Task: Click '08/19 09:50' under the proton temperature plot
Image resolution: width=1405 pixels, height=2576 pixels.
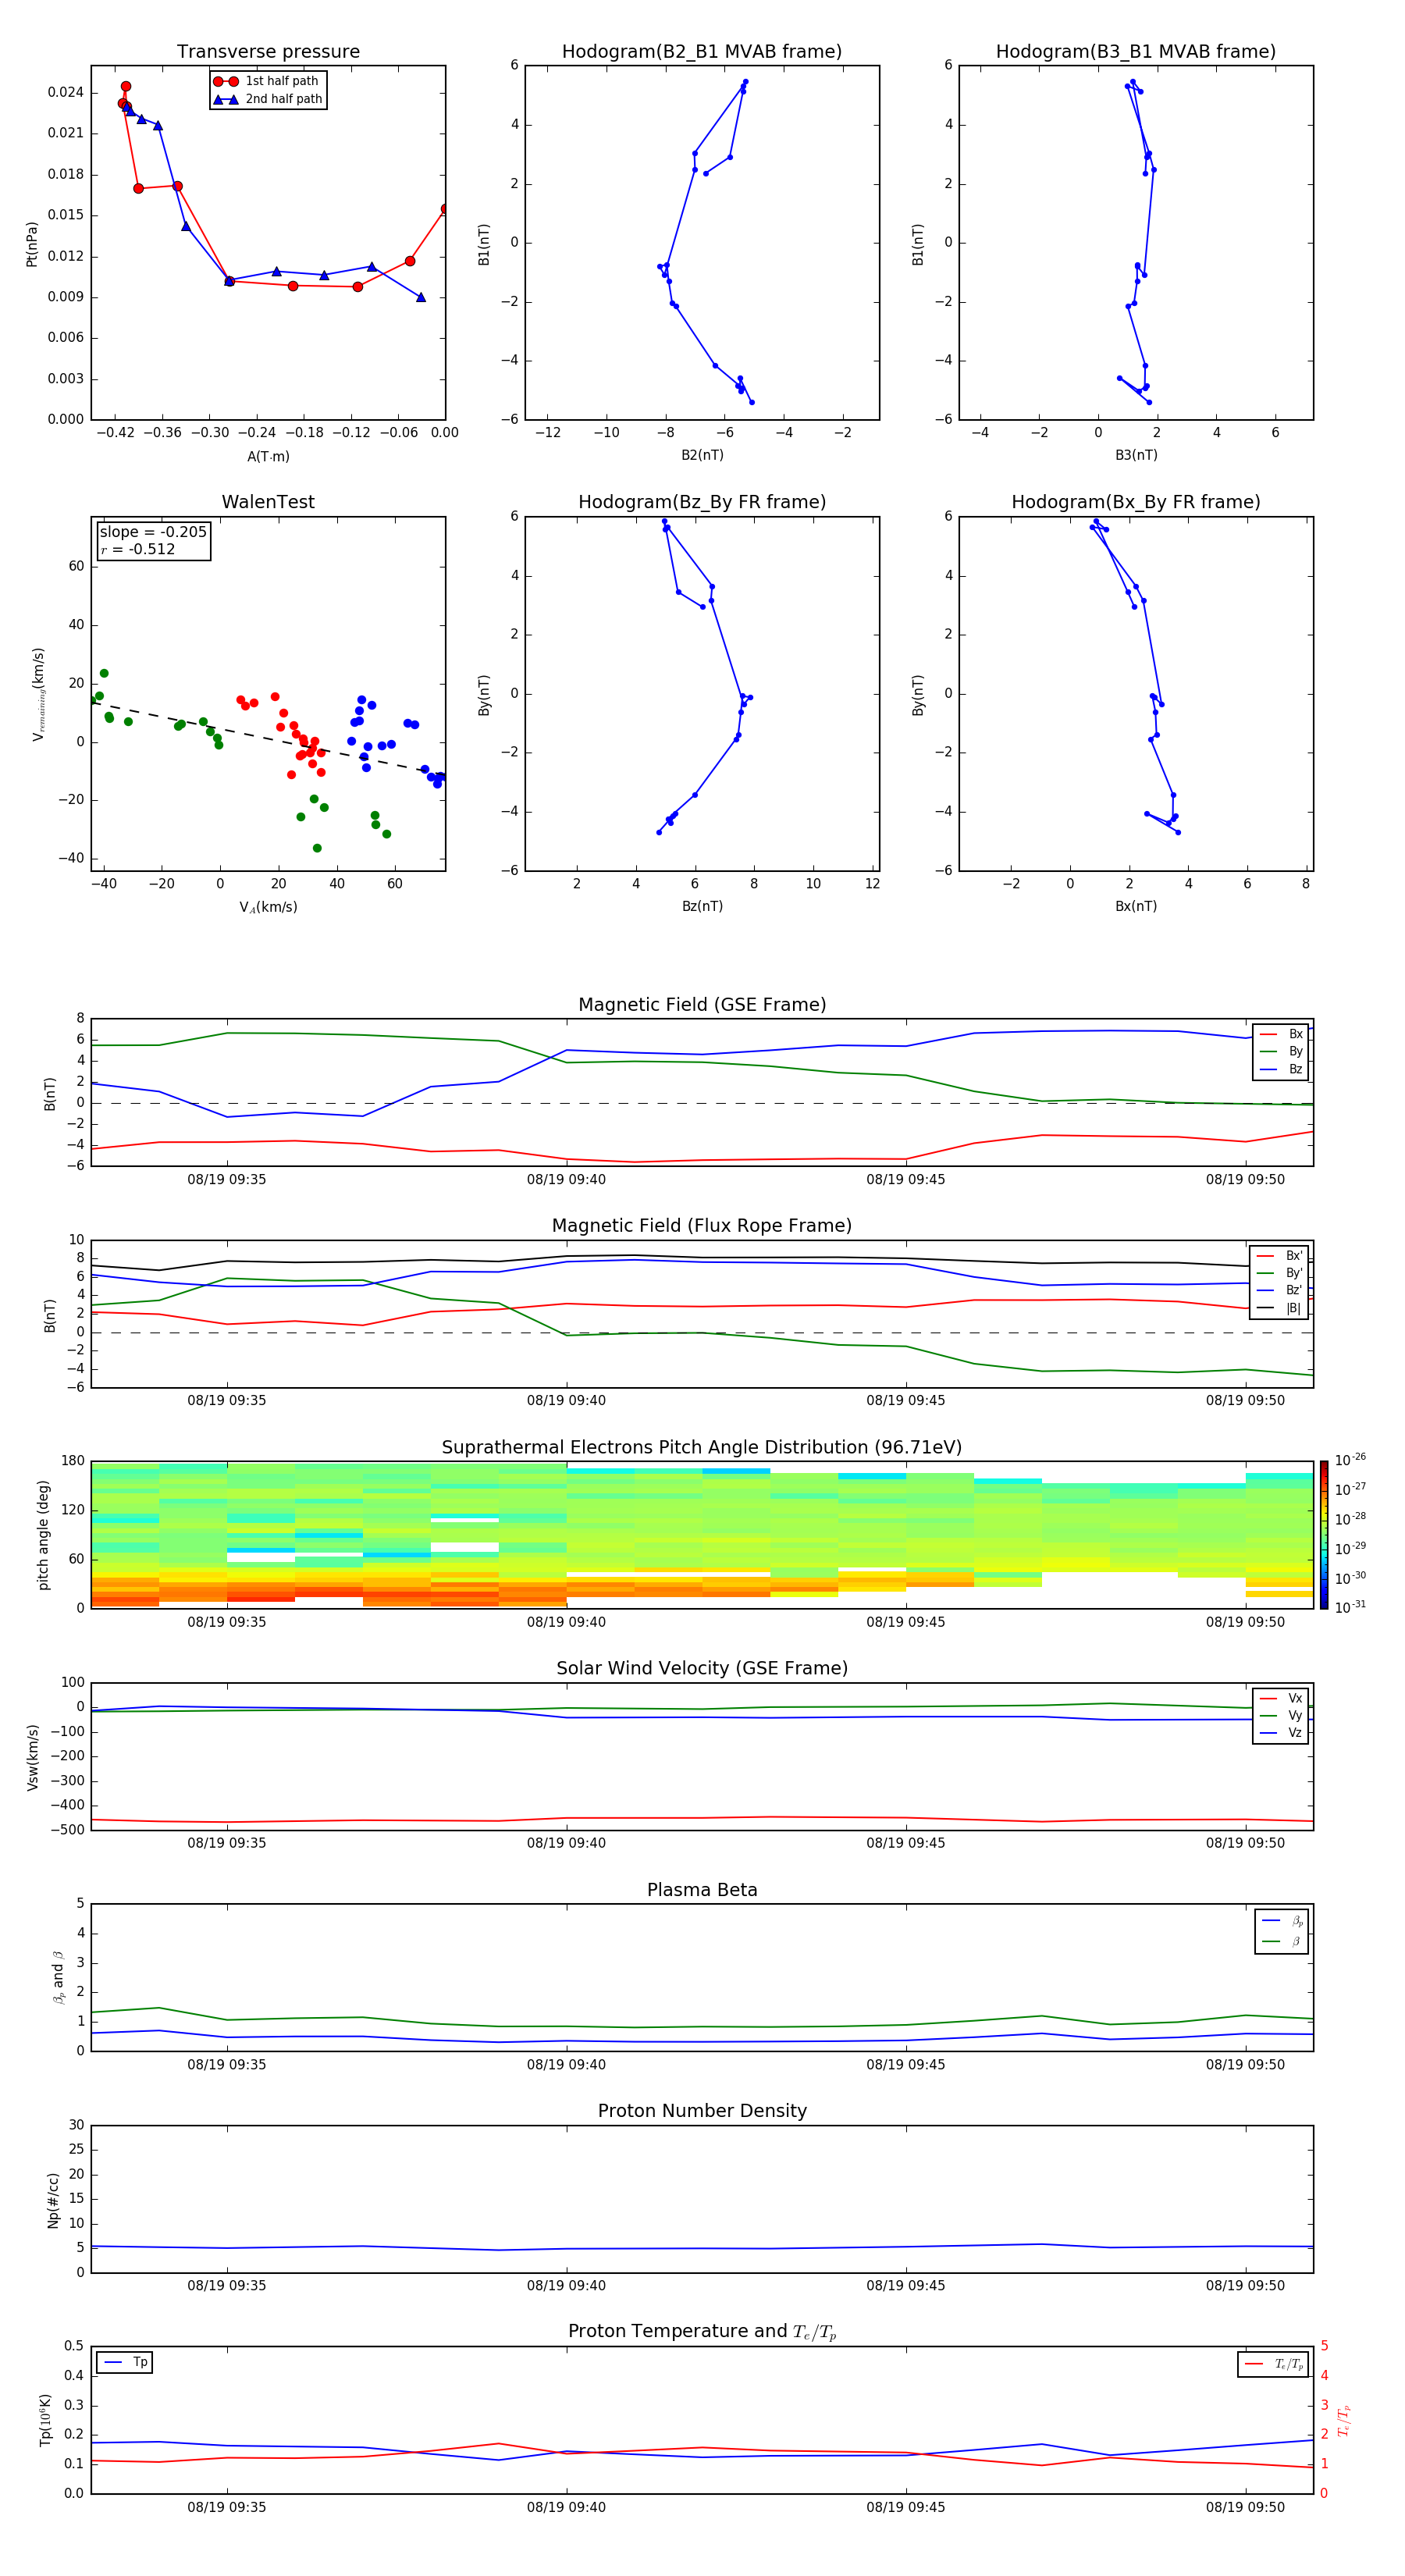Action: click(x=1245, y=2508)
